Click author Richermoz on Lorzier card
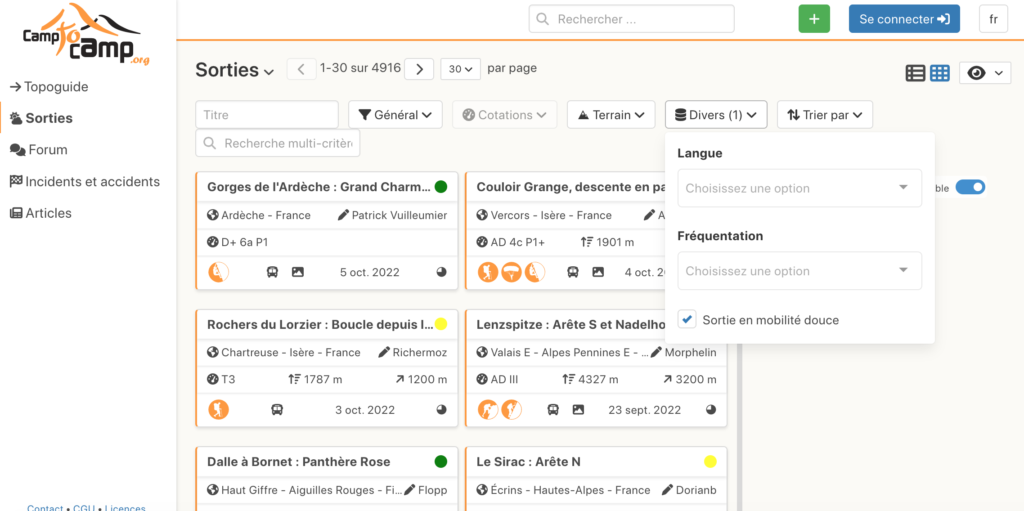 420,352
